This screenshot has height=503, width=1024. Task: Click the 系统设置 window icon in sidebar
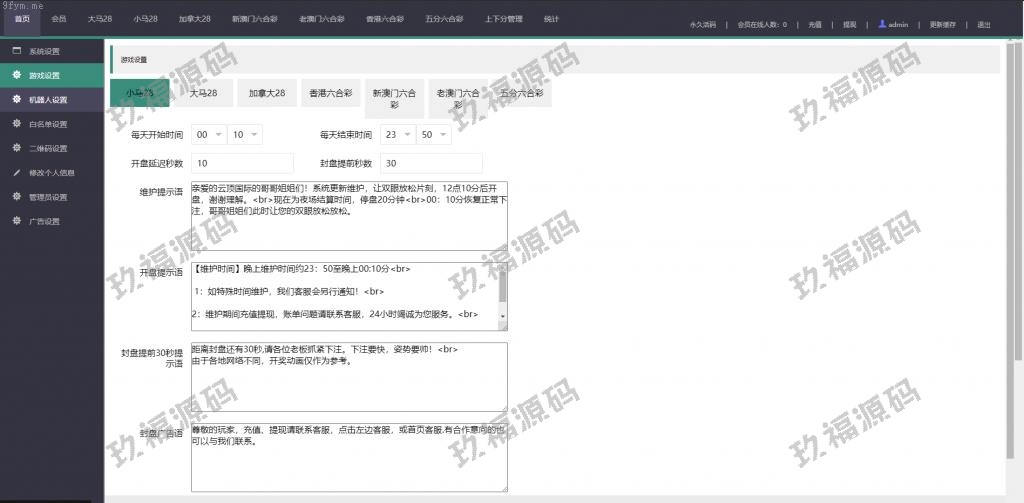17,50
